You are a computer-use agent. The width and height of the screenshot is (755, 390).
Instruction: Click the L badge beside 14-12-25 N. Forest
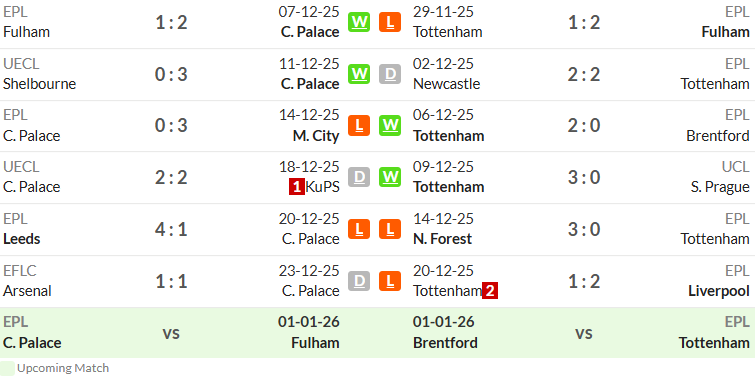(x=390, y=229)
